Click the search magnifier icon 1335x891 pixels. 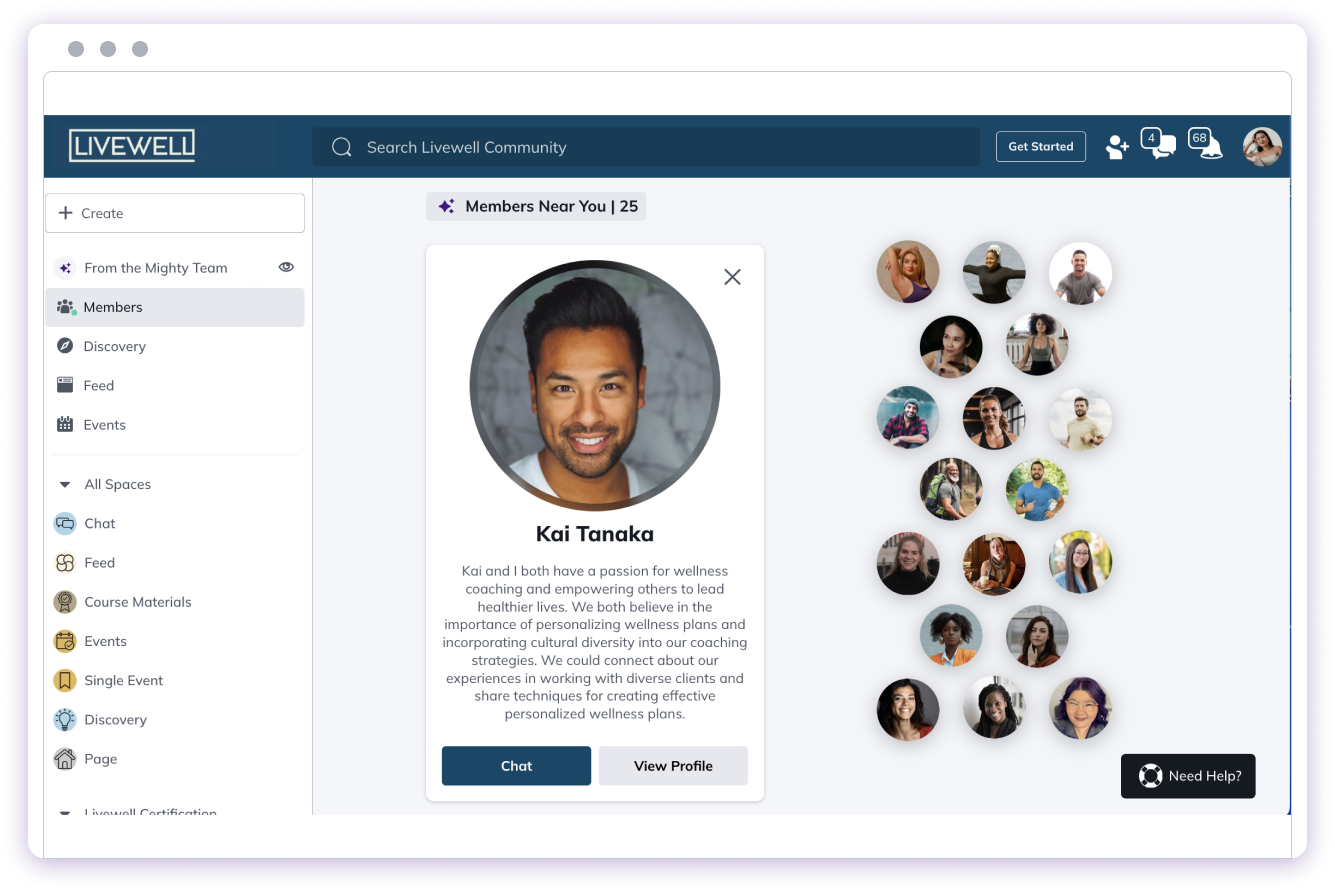pyautogui.click(x=341, y=146)
